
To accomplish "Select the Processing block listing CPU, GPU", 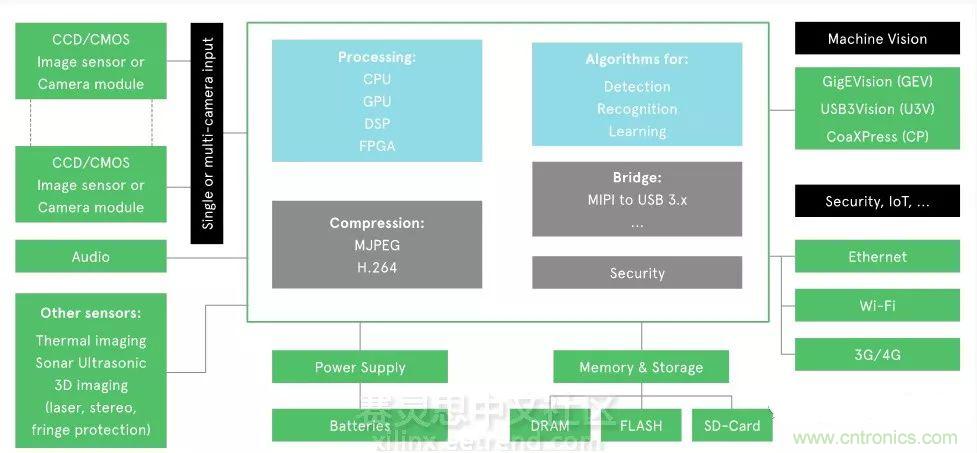I will point(377,101).
